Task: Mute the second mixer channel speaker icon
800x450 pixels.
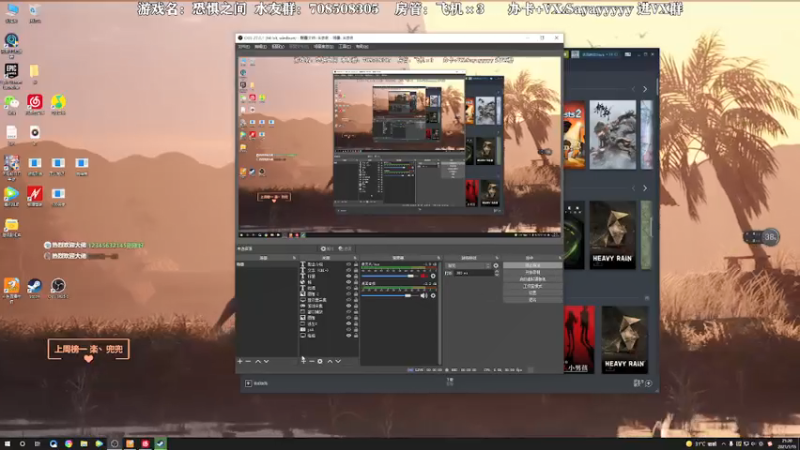Action: tap(423, 295)
